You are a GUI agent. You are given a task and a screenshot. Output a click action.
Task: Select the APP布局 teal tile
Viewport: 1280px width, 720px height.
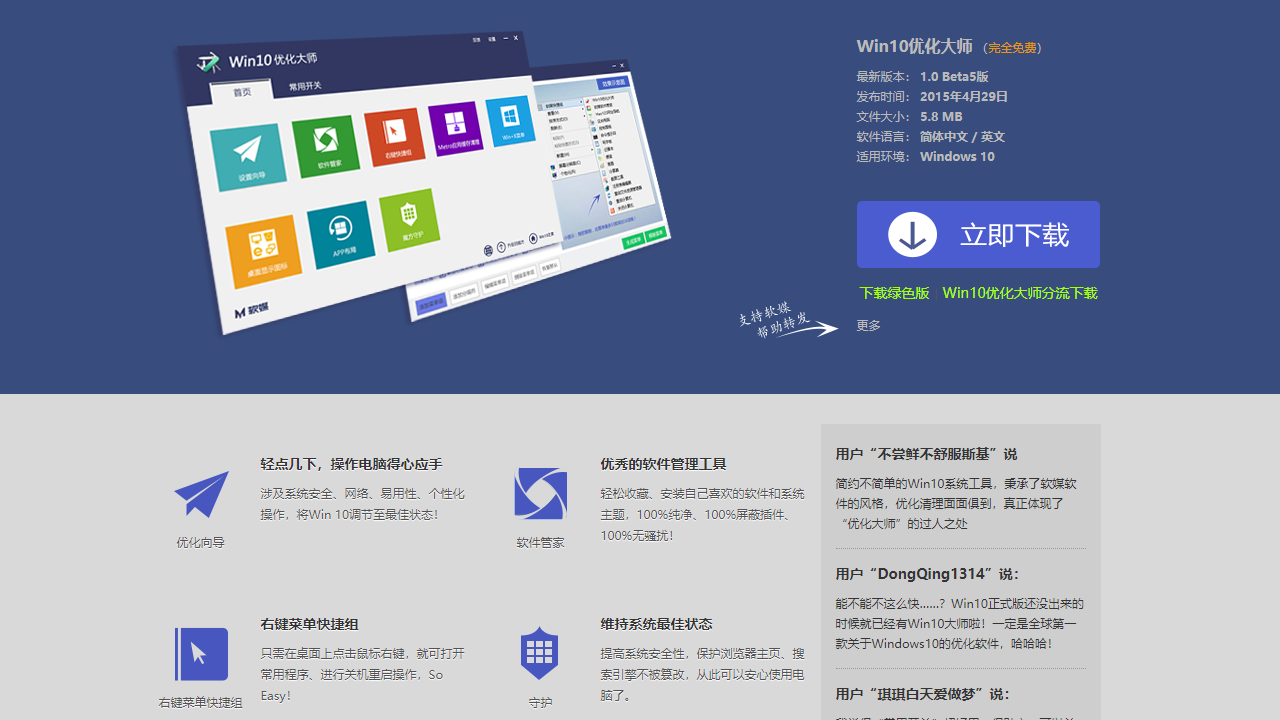point(342,234)
